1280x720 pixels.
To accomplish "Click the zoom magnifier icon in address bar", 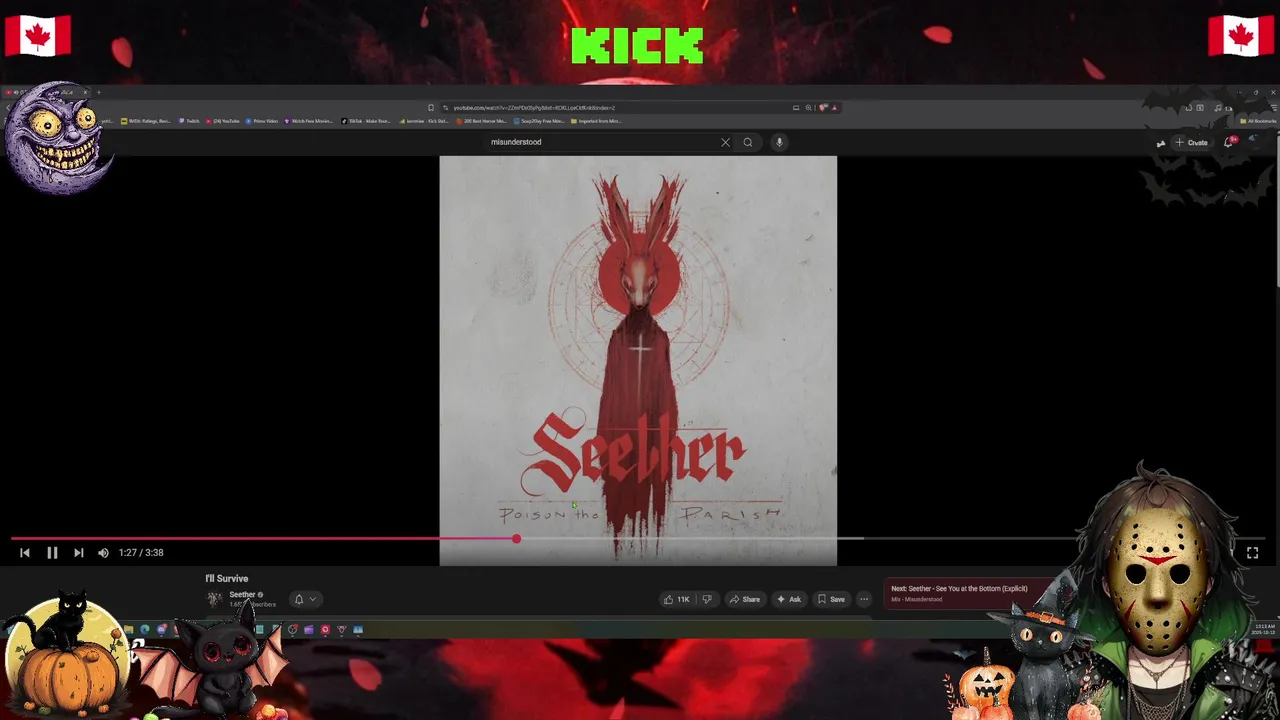I will tap(808, 108).
